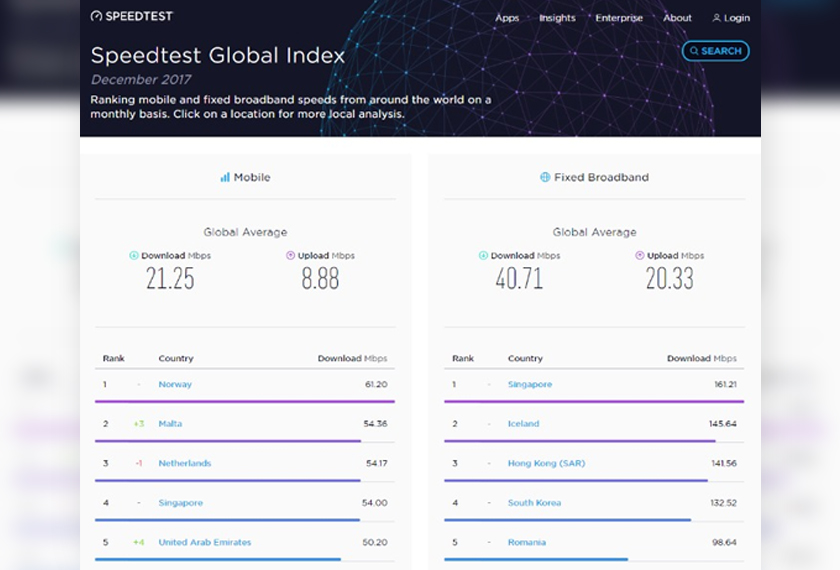The width and height of the screenshot is (840, 570).
Task: Click the Mobile table Download Mbps header
Action: point(352,358)
